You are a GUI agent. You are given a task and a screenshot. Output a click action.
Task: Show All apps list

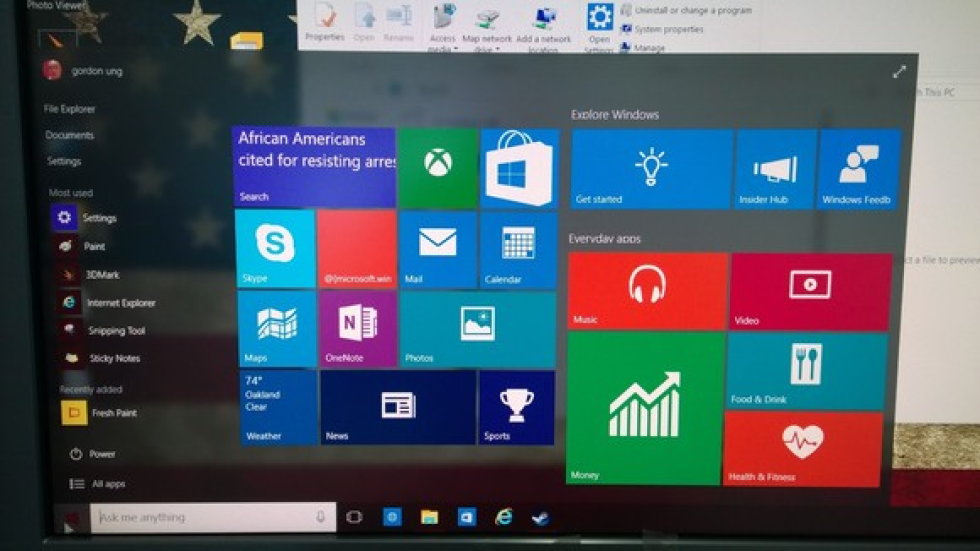pos(97,484)
